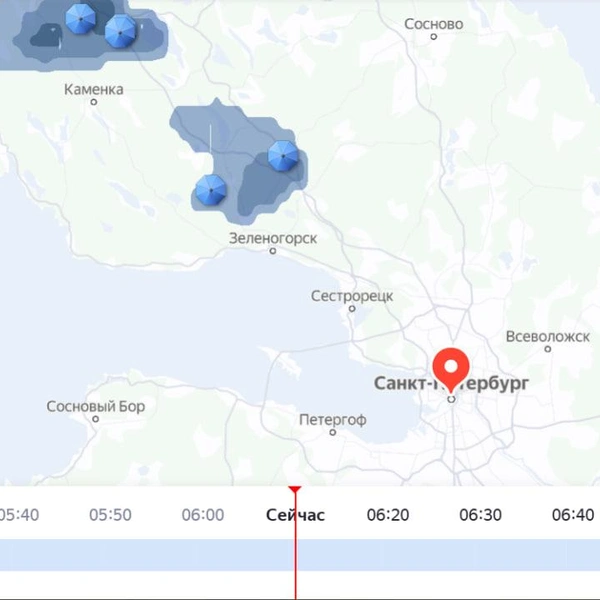This screenshot has width=600, height=600.
Task: Click the red location pin over Saint Petersburg
Action: [x=451, y=370]
